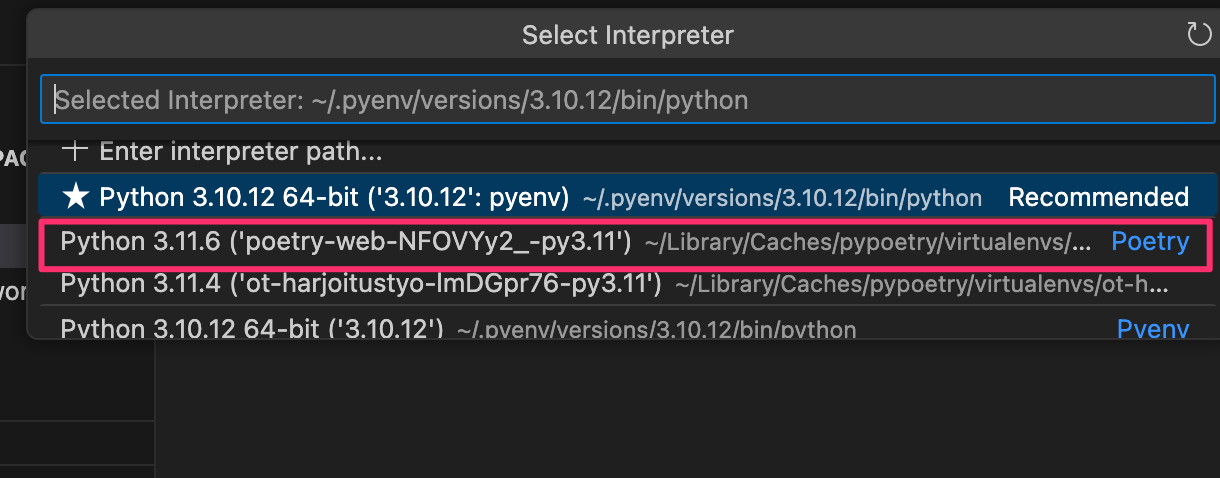Pick the Python 3.11.4 ot-harjoitustyo interpreter
1220x478 pixels.
click(x=360, y=285)
